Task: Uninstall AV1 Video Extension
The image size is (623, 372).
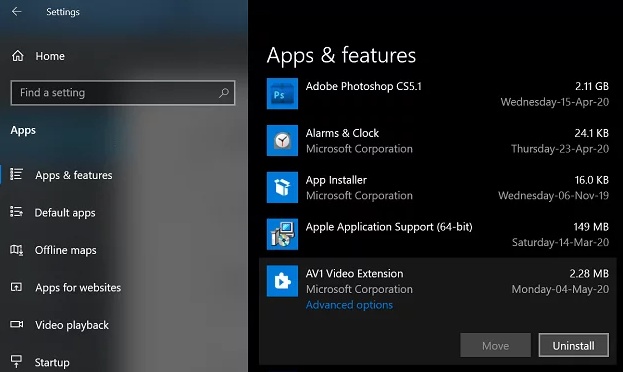Action: click(573, 345)
